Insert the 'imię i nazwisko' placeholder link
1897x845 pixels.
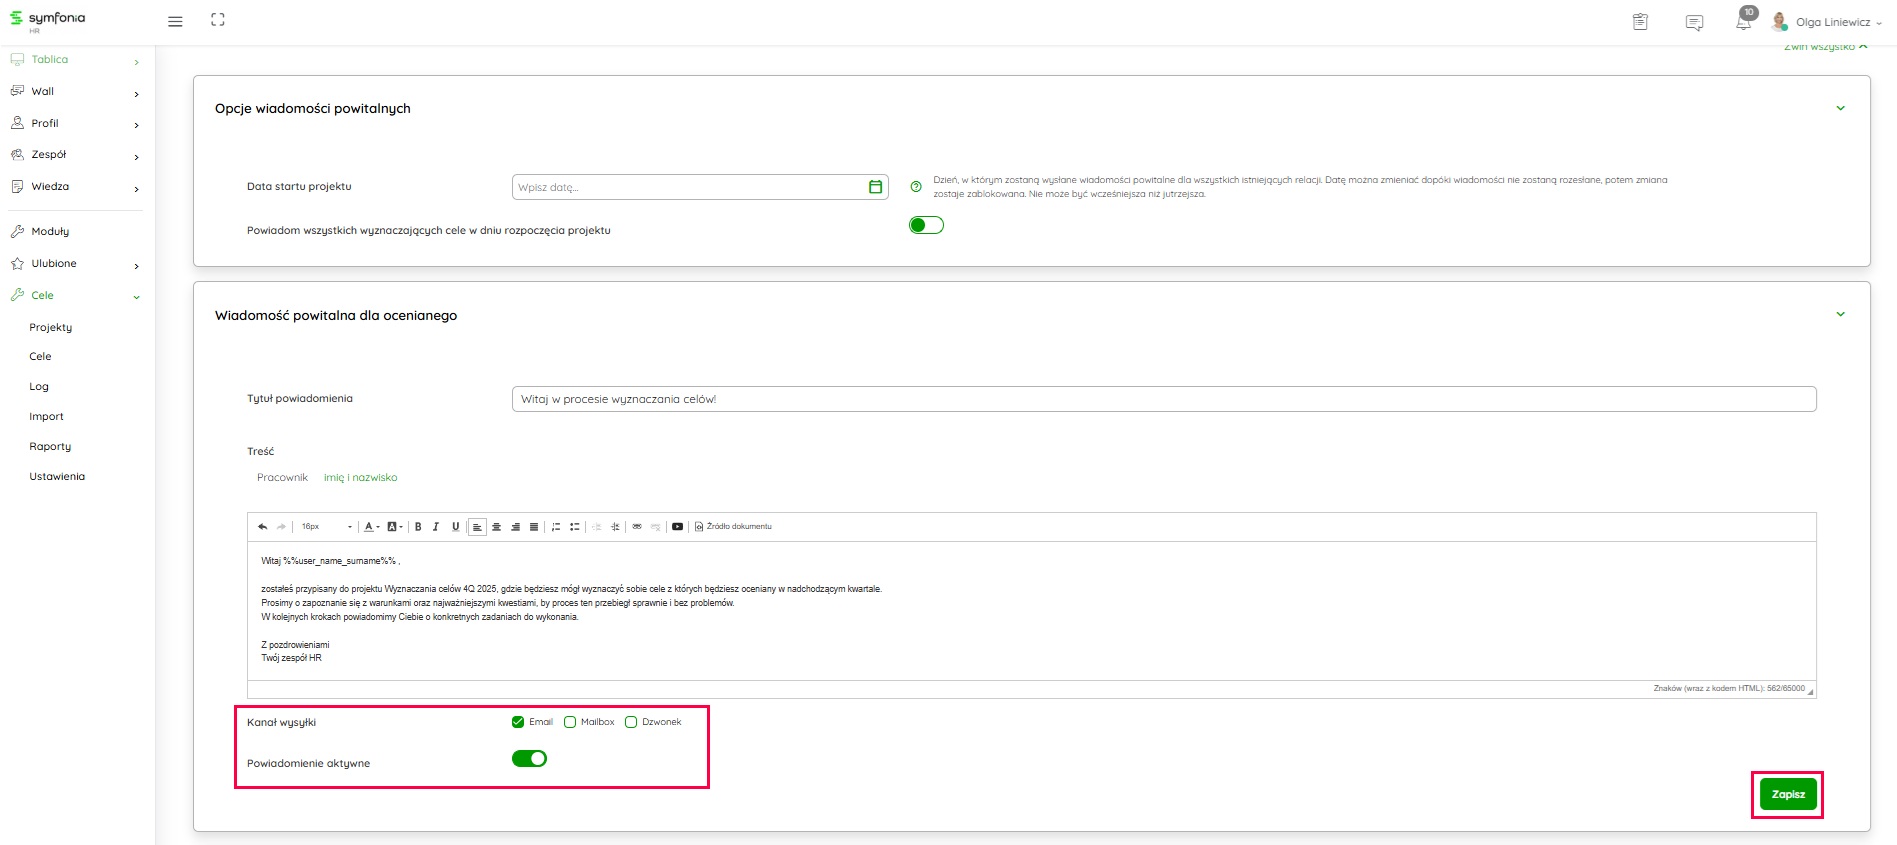coord(360,478)
